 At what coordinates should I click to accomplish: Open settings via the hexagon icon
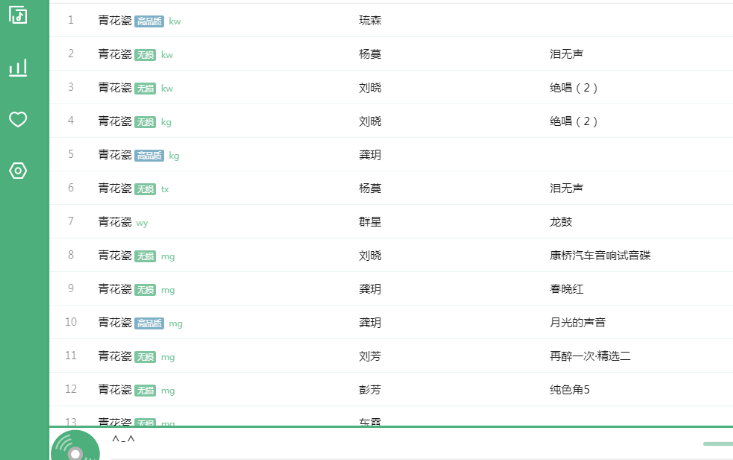[x=18, y=171]
